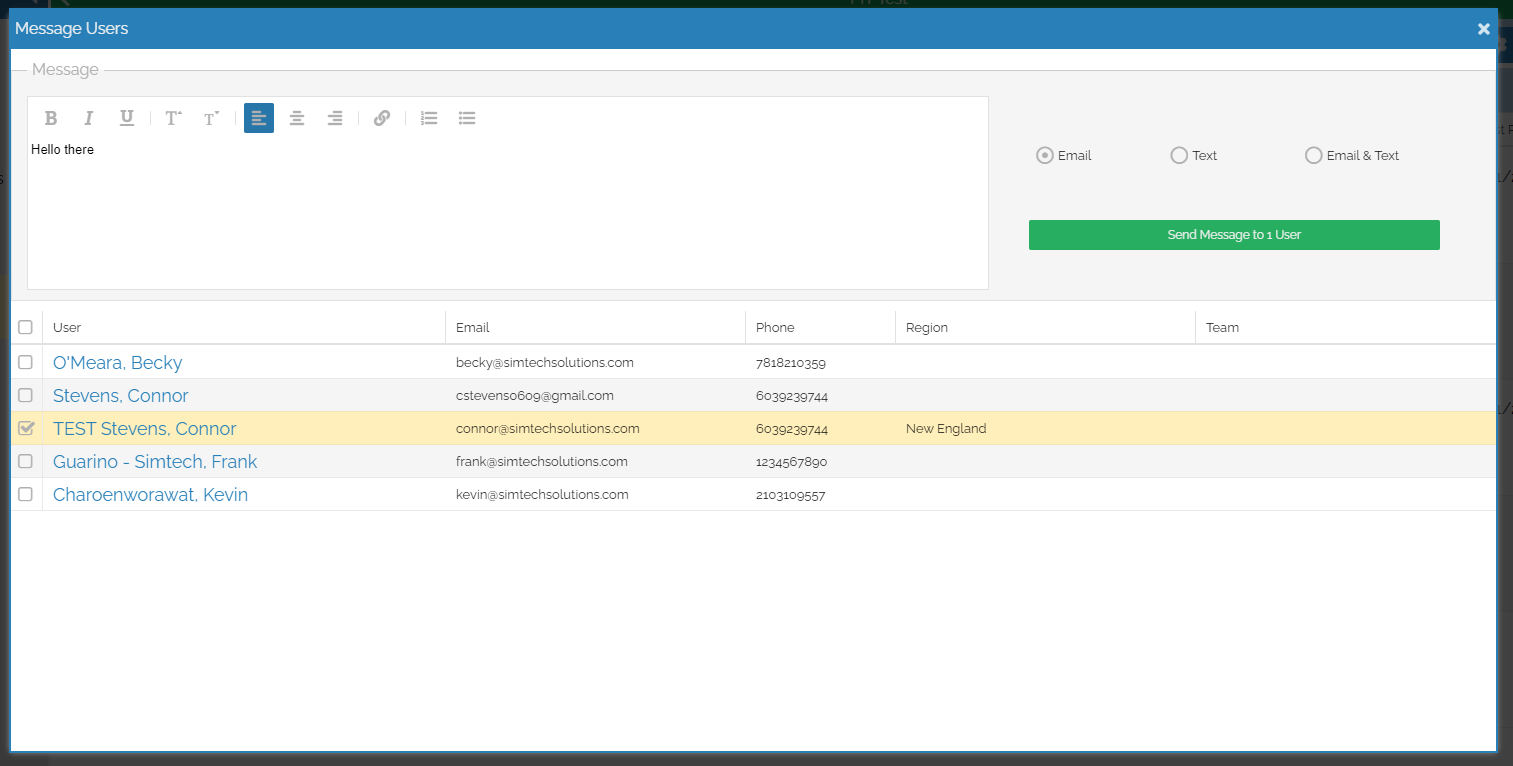Decrease the font size (subscript T icon)

tap(211, 118)
